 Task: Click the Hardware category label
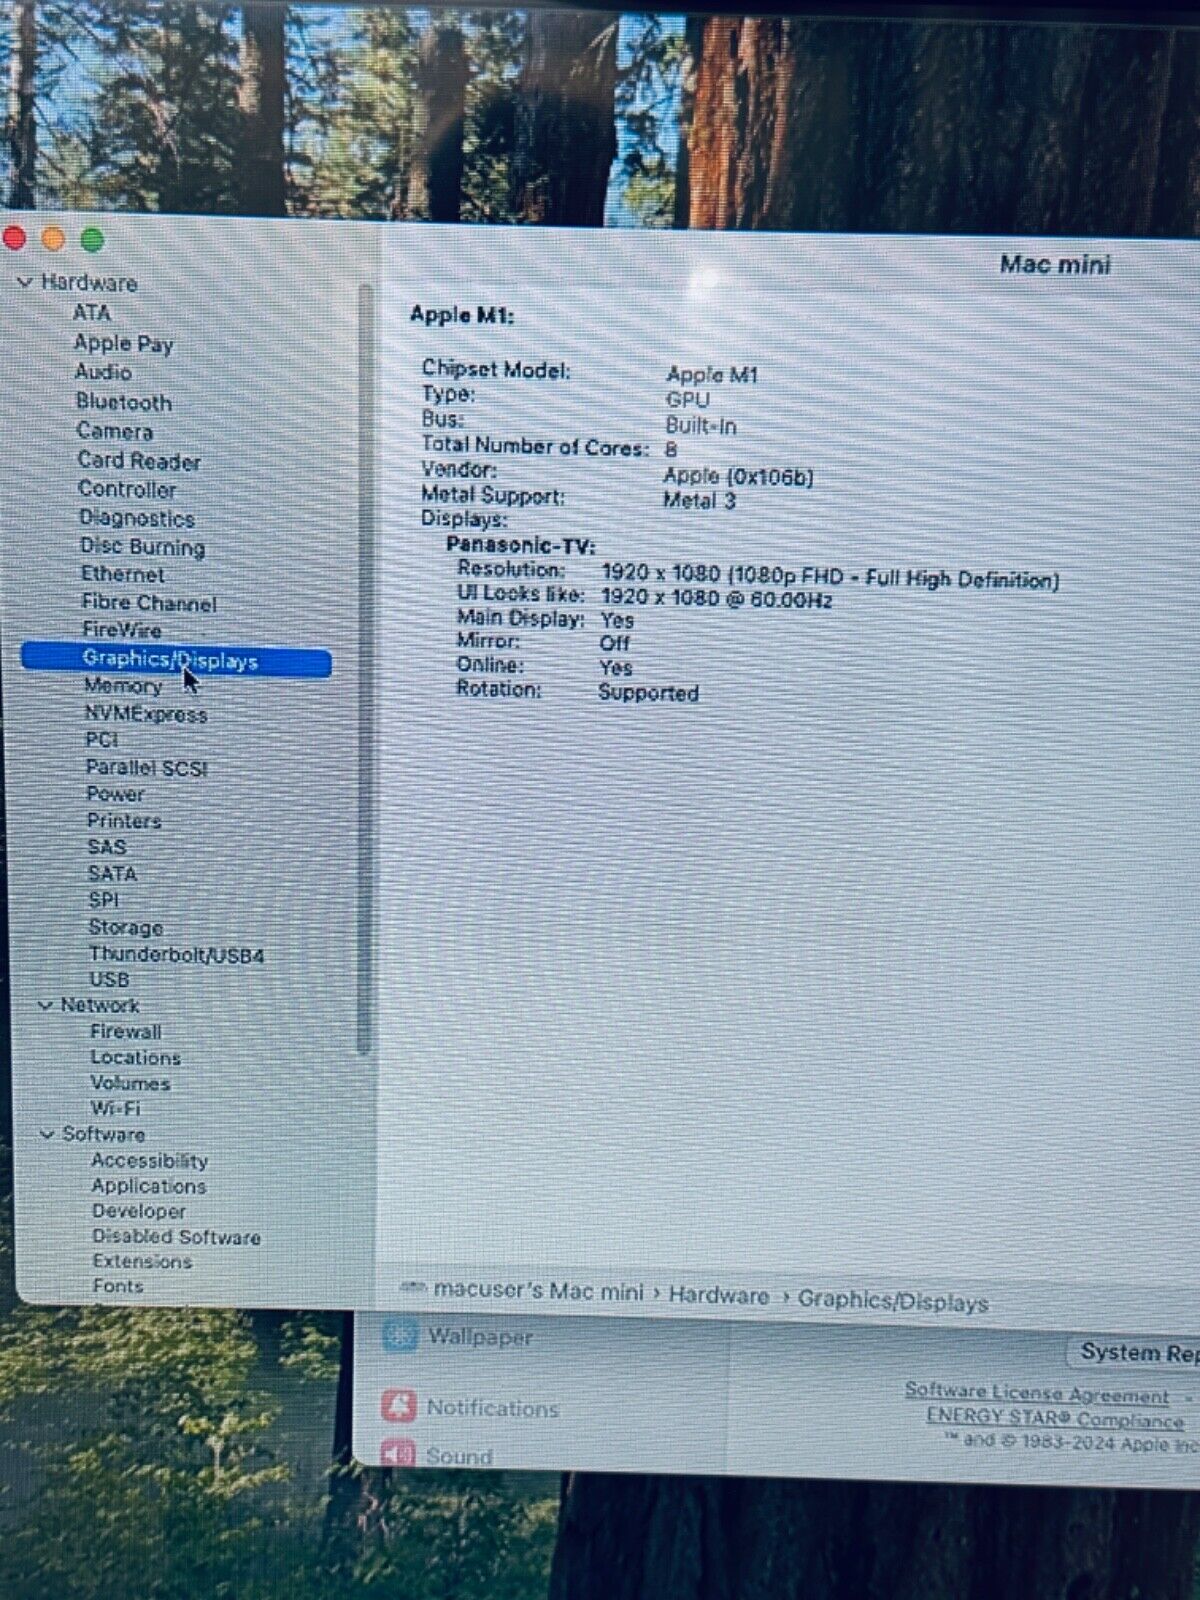point(89,283)
